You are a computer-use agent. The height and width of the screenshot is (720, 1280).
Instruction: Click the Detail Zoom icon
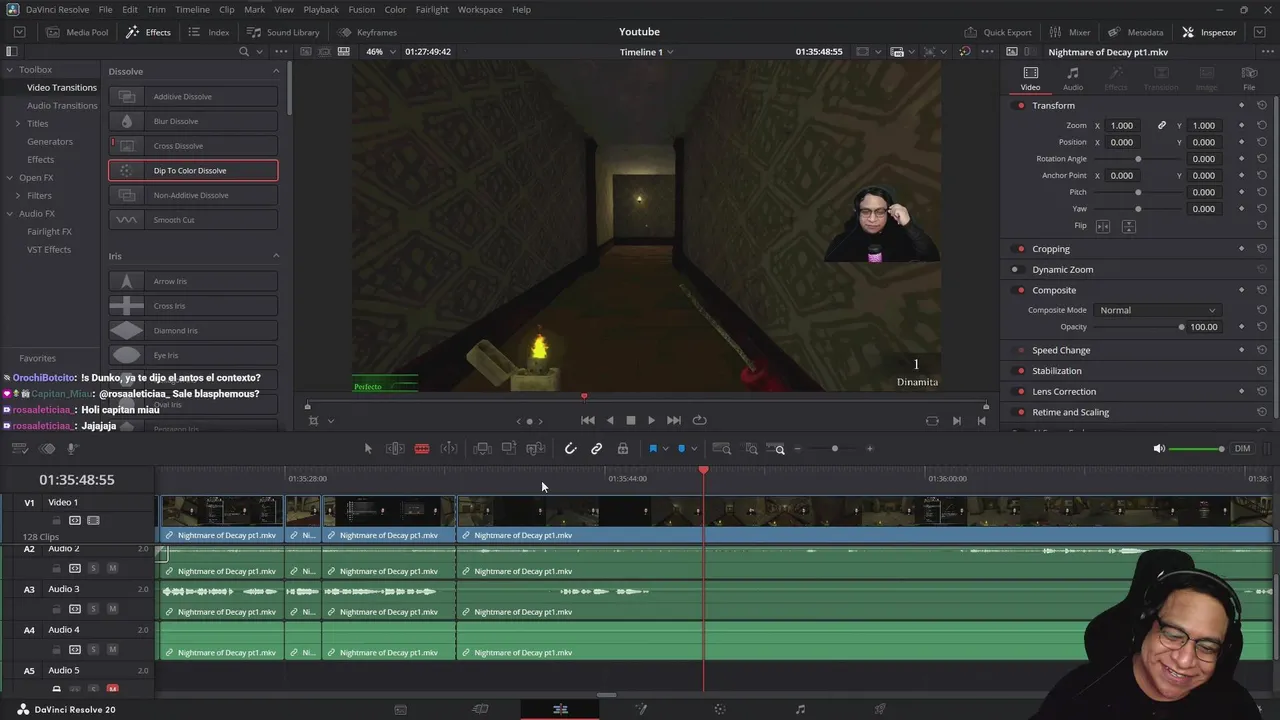751,449
